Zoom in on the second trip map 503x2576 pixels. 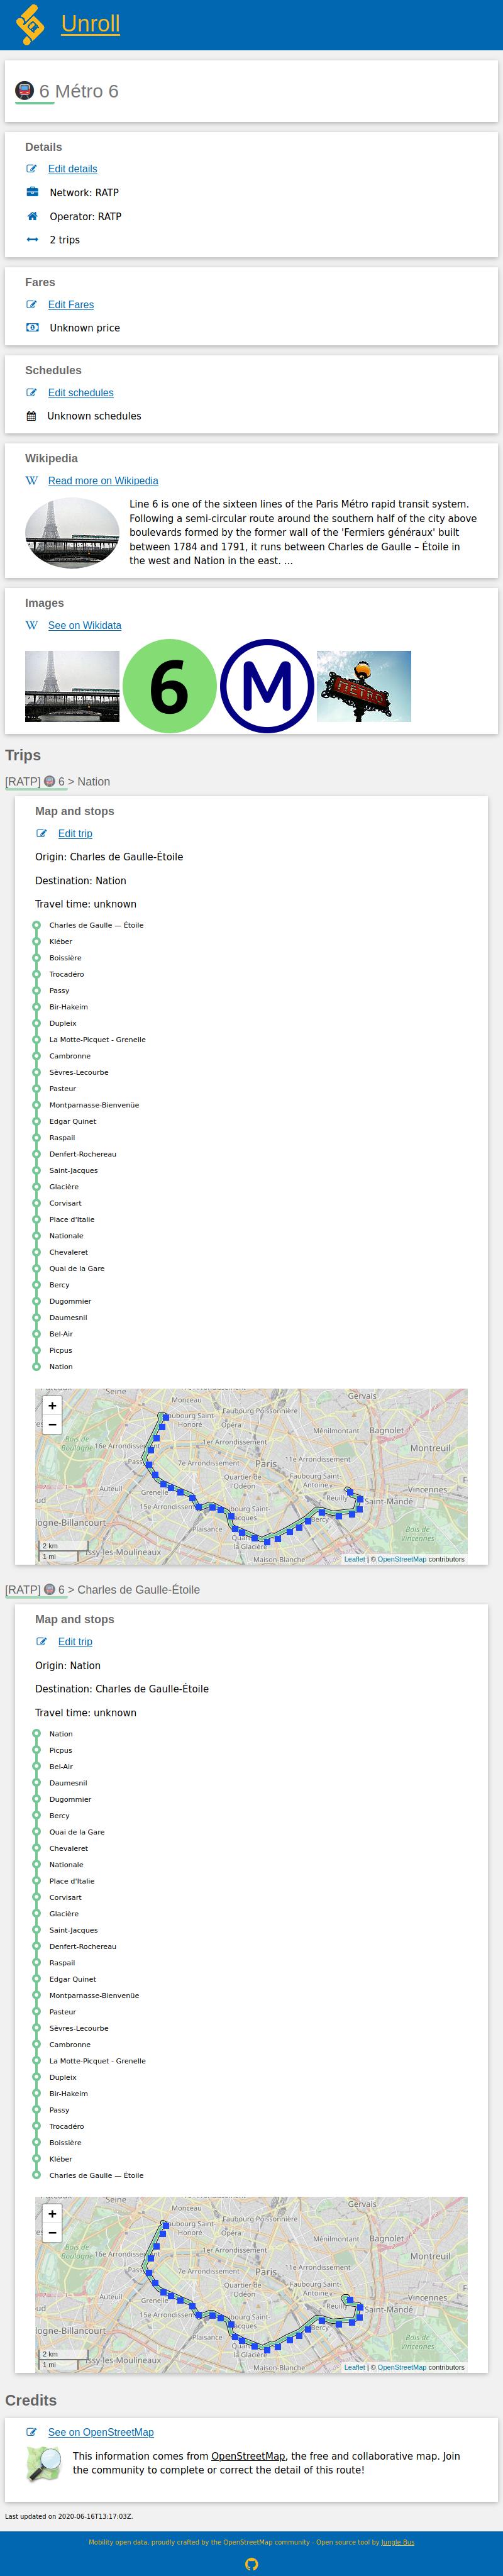pos(52,2214)
